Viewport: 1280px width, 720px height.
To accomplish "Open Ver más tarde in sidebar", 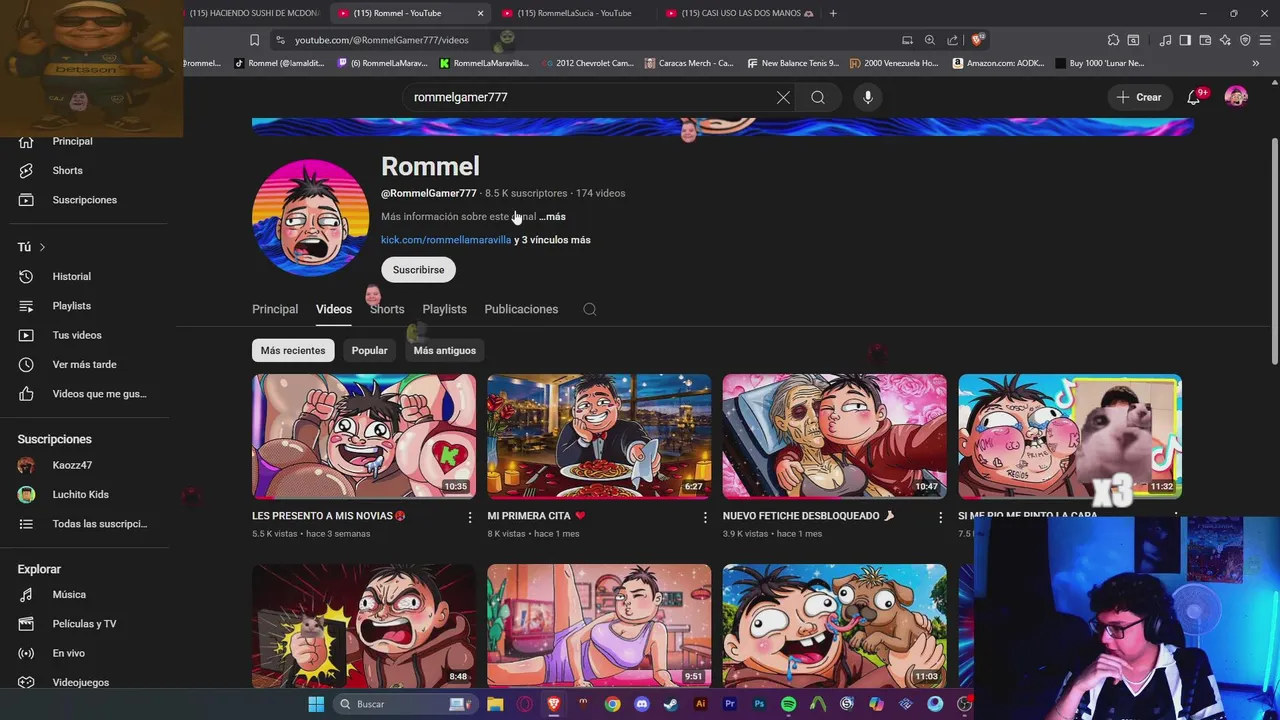I will click(84, 364).
